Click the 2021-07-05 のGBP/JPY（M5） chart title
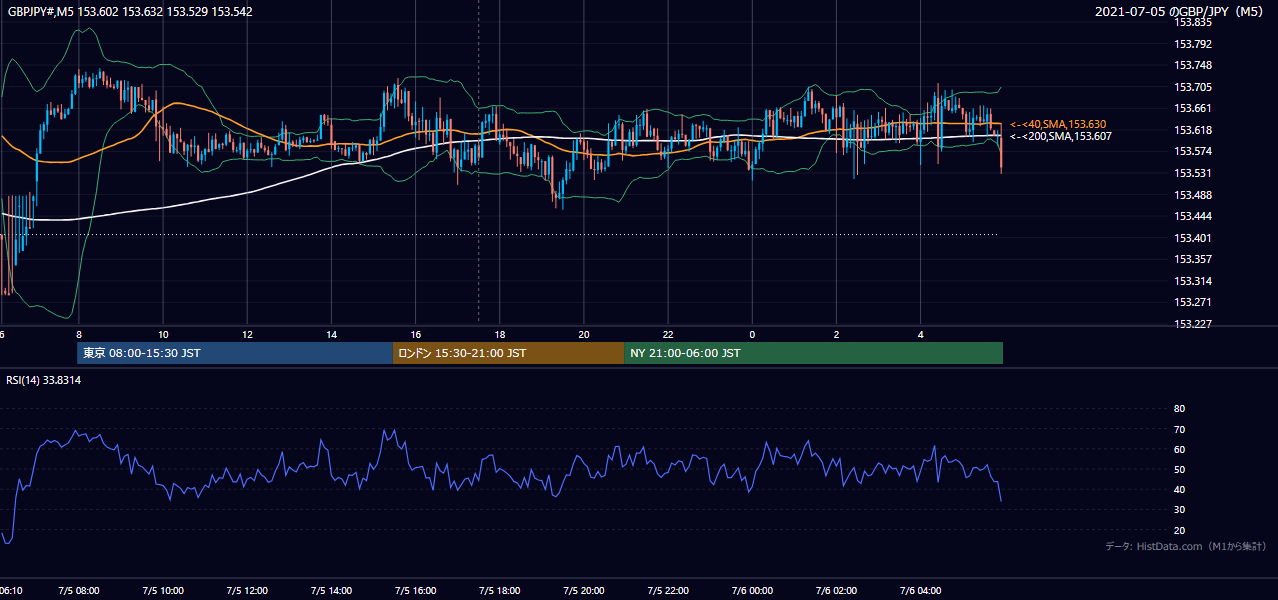Screen dimensions: 1278x600 (1181, 12)
